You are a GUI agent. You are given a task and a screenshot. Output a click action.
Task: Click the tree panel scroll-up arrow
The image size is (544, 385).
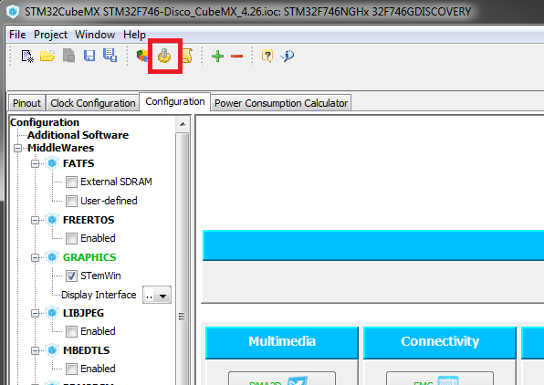(x=182, y=124)
